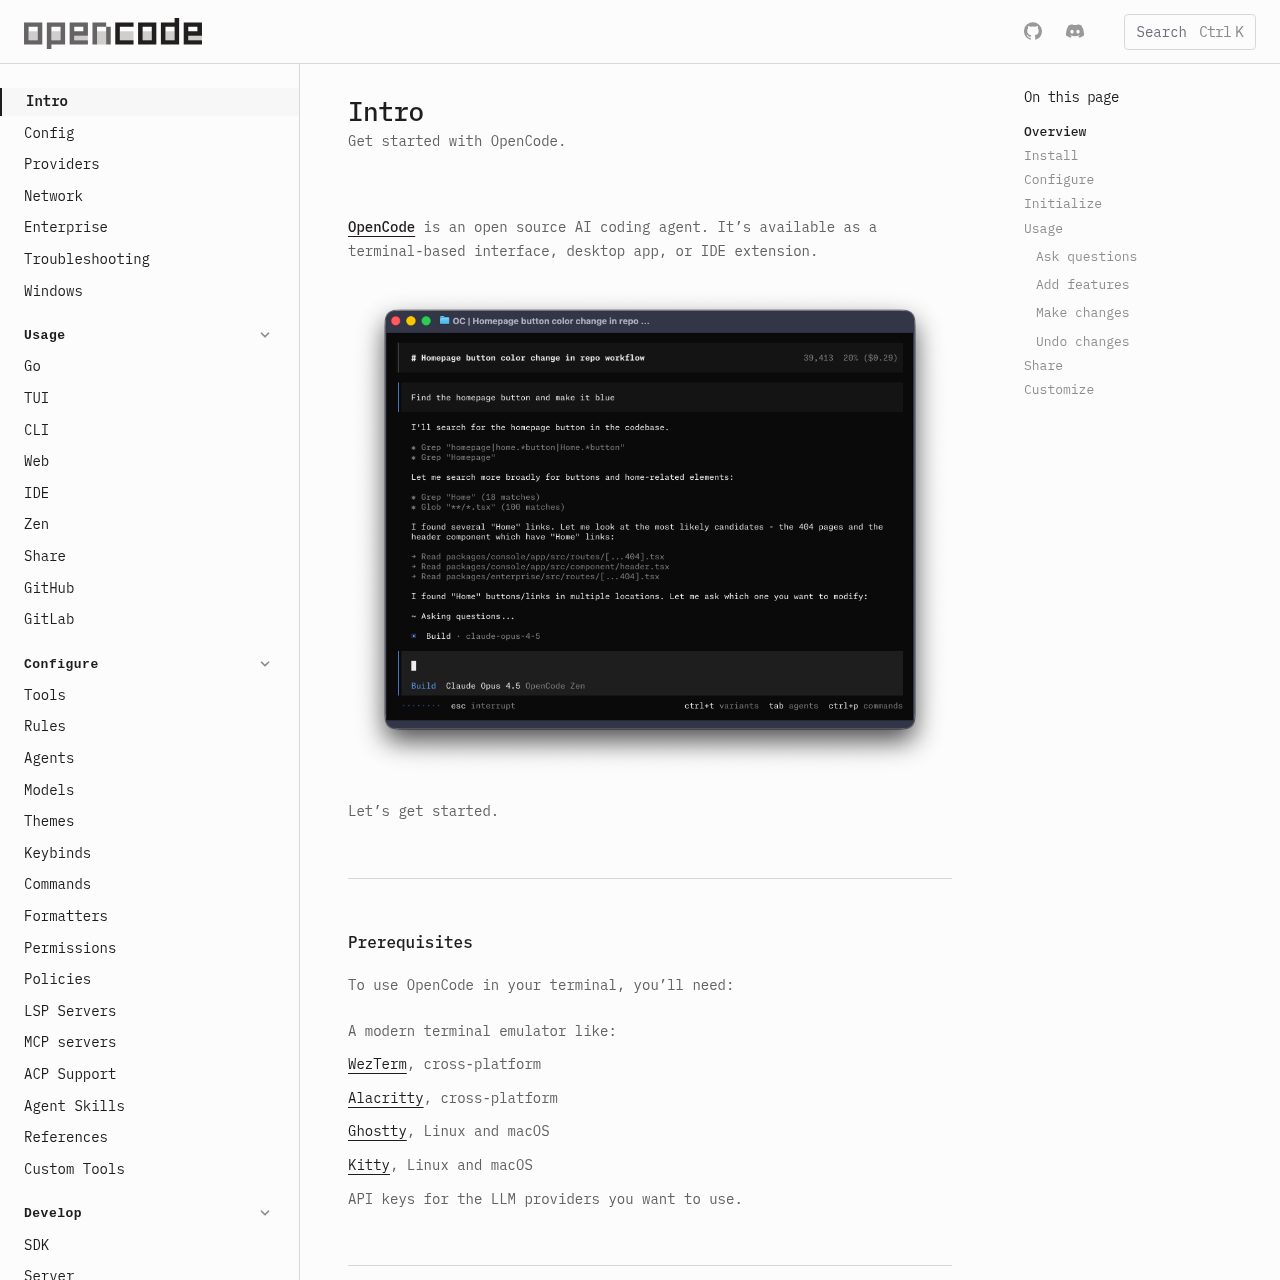Click the Configure section header in sidebar
The width and height of the screenshot is (1280, 1280).
pos(61,664)
